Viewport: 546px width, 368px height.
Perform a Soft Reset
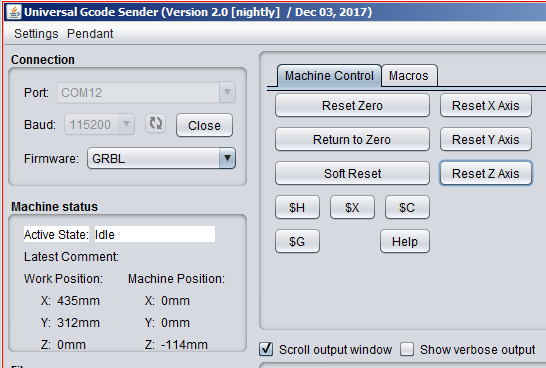pos(352,173)
